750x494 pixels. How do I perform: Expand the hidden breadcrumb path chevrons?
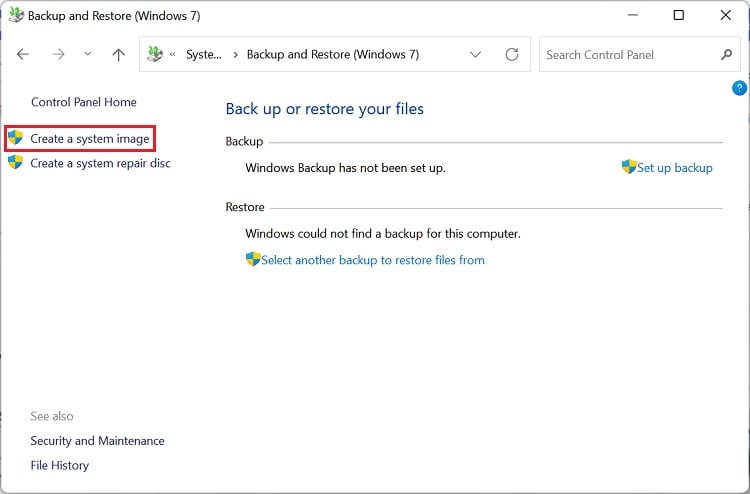click(x=175, y=55)
